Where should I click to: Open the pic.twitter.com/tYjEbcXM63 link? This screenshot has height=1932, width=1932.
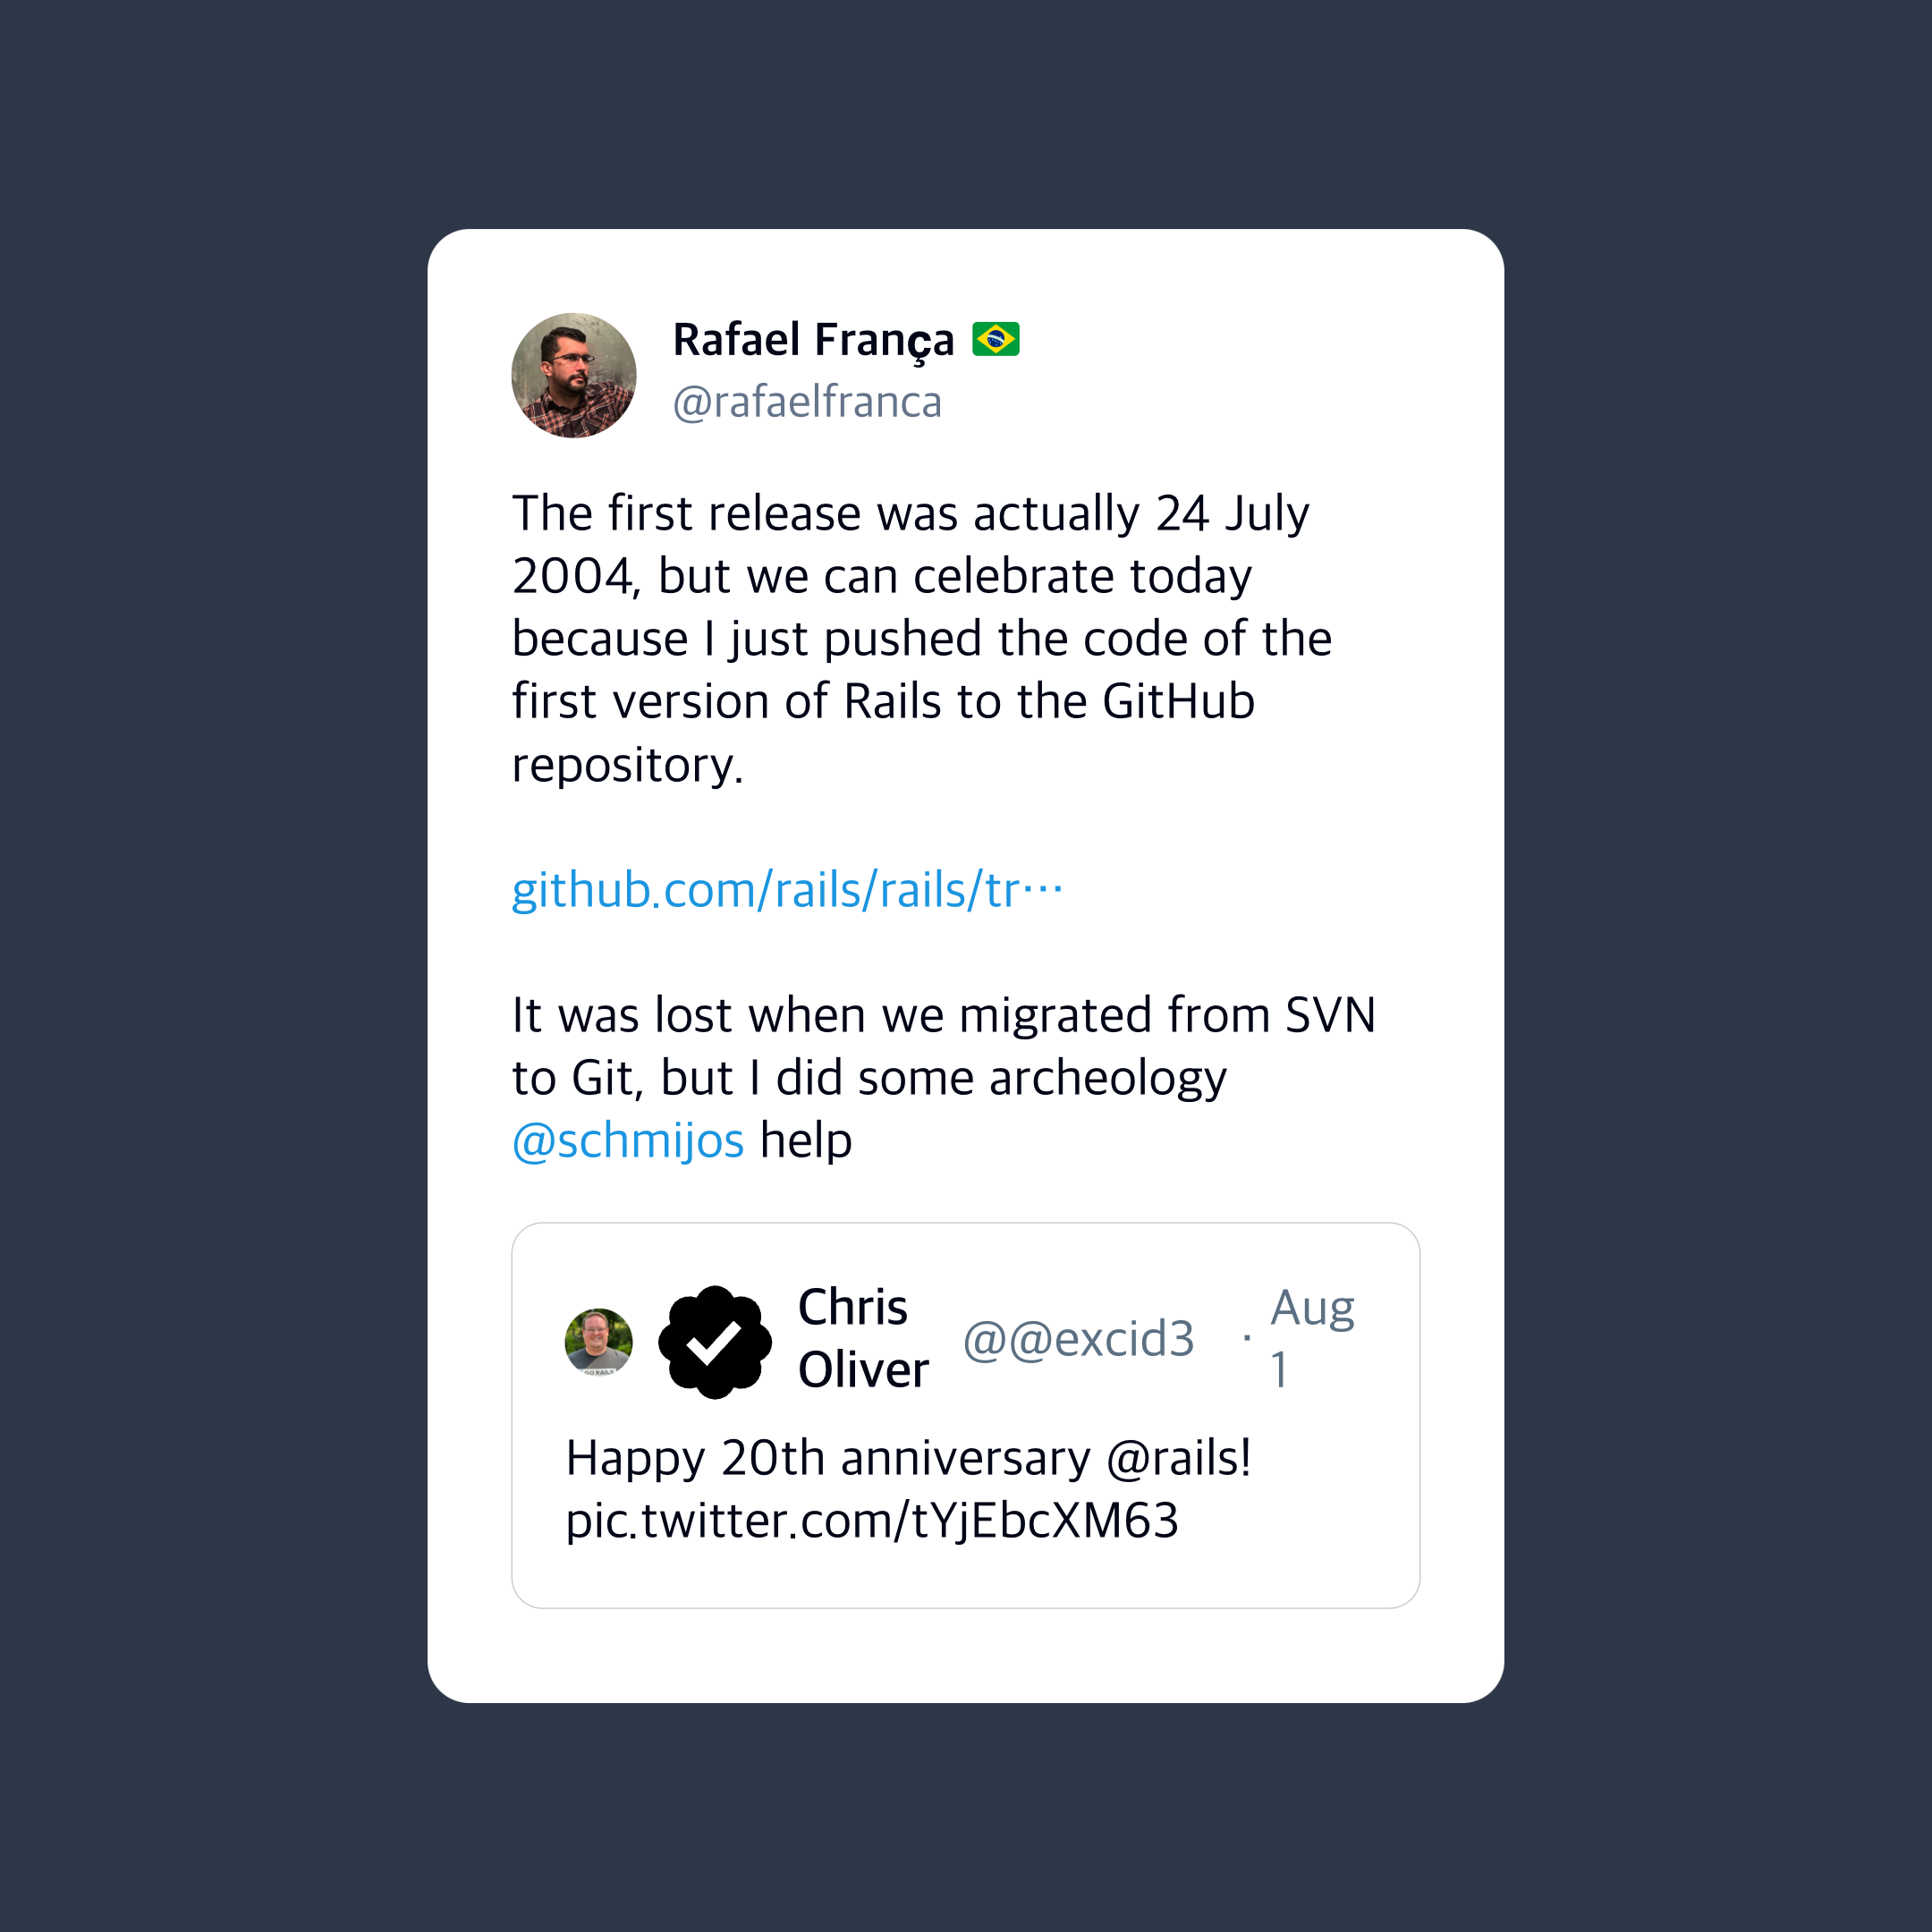point(872,1520)
